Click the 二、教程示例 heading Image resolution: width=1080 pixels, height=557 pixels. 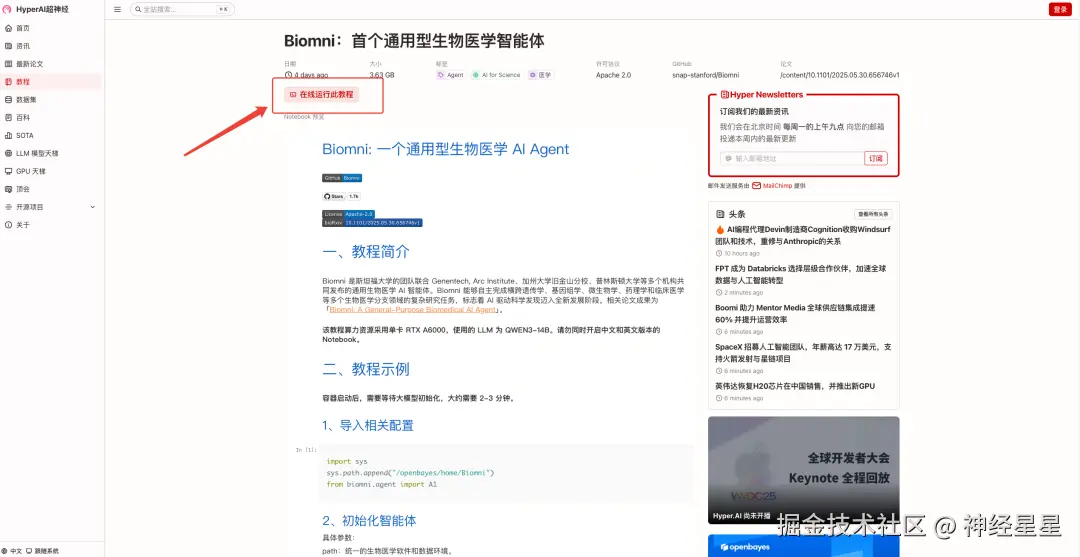[x=366, y=369]
